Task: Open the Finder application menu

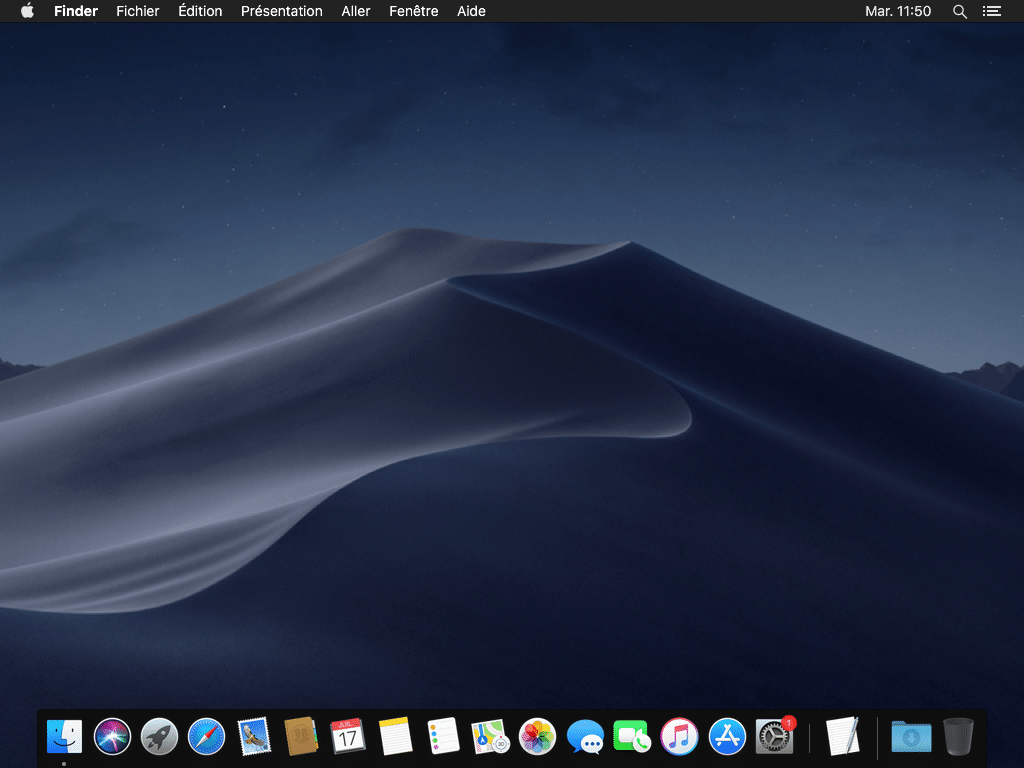Action: click(76, 11)
